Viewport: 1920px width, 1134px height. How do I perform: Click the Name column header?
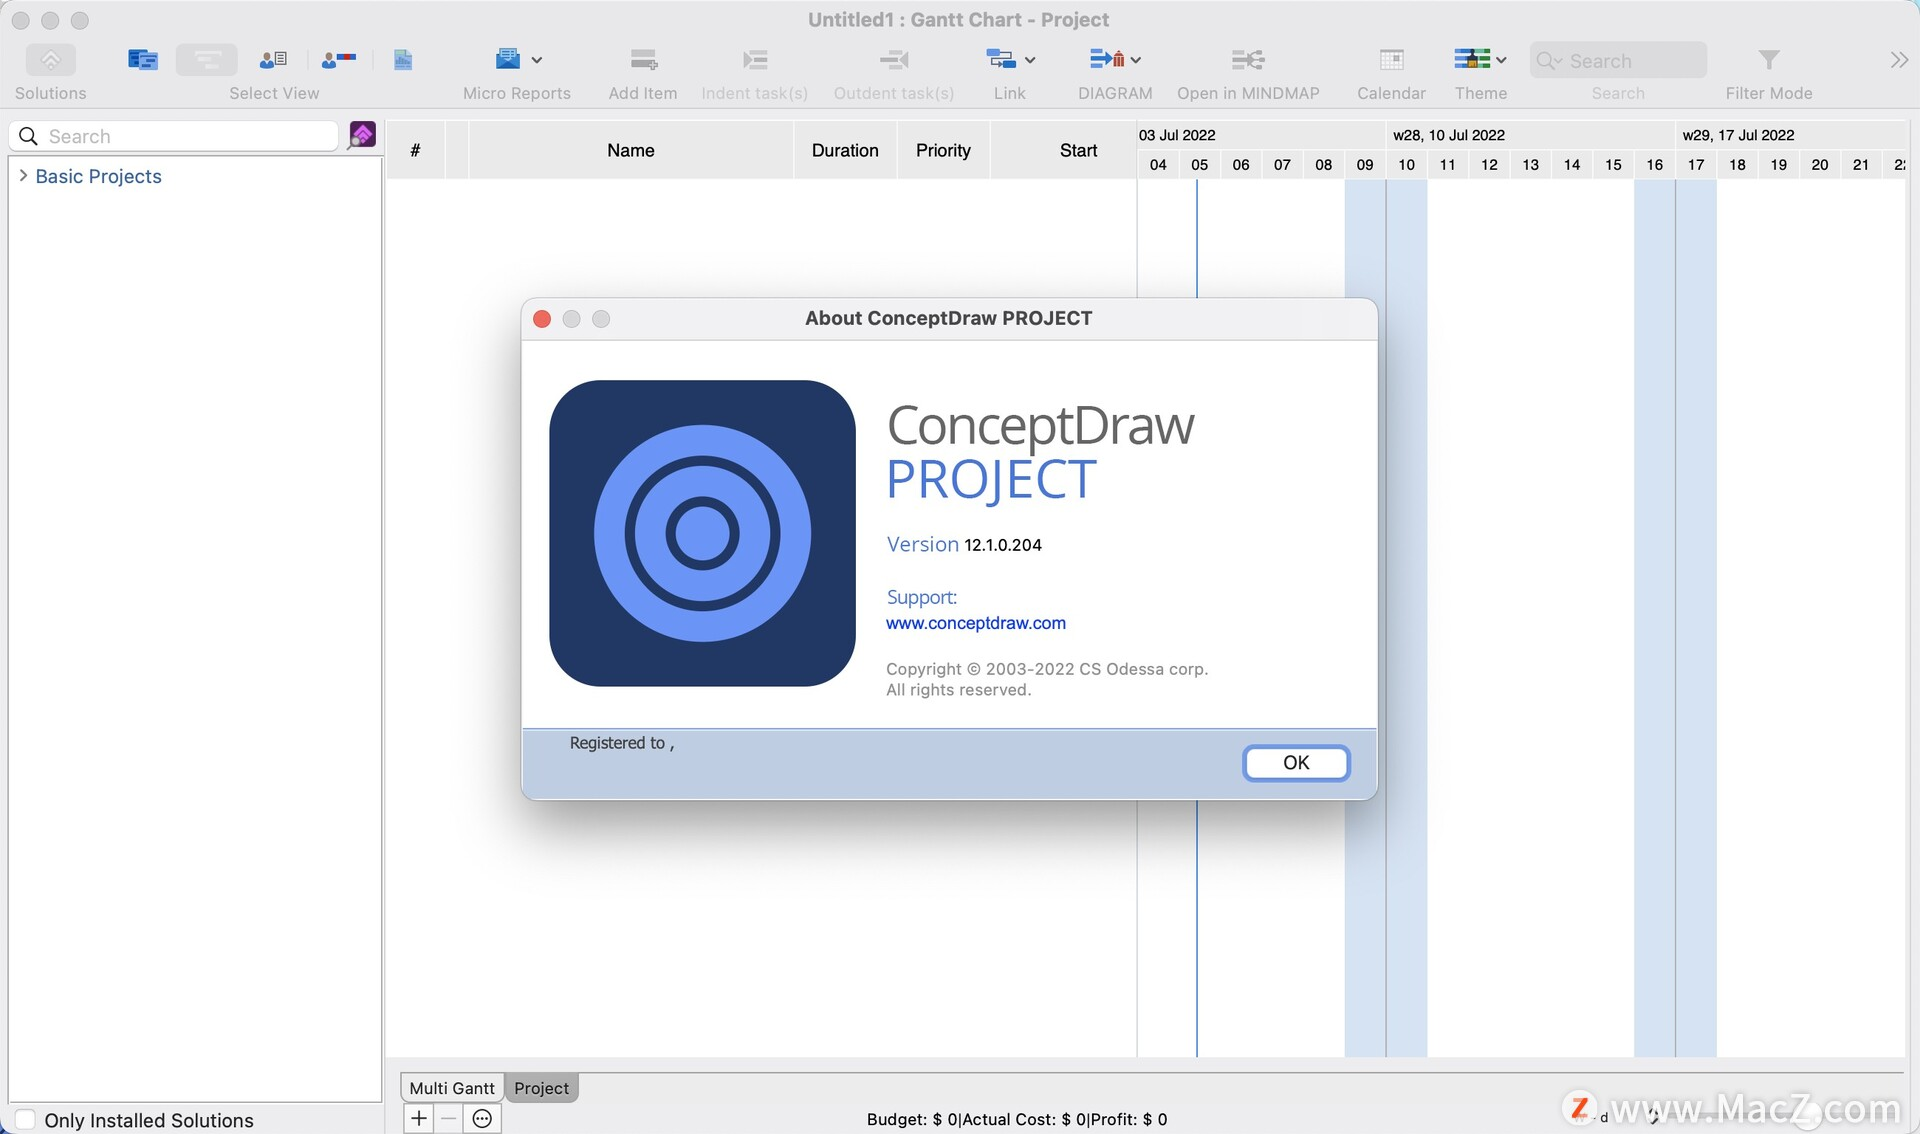click(x=630, y=150)
